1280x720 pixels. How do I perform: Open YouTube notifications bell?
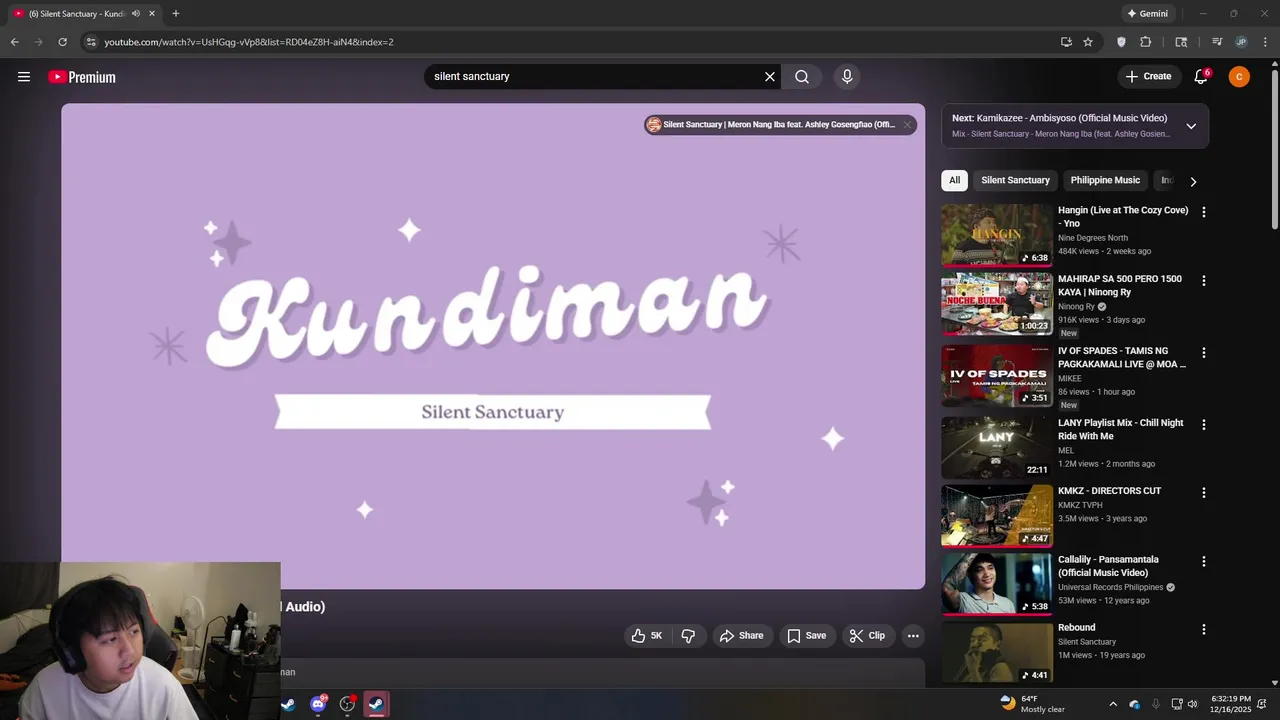(x=1201, y=77)
